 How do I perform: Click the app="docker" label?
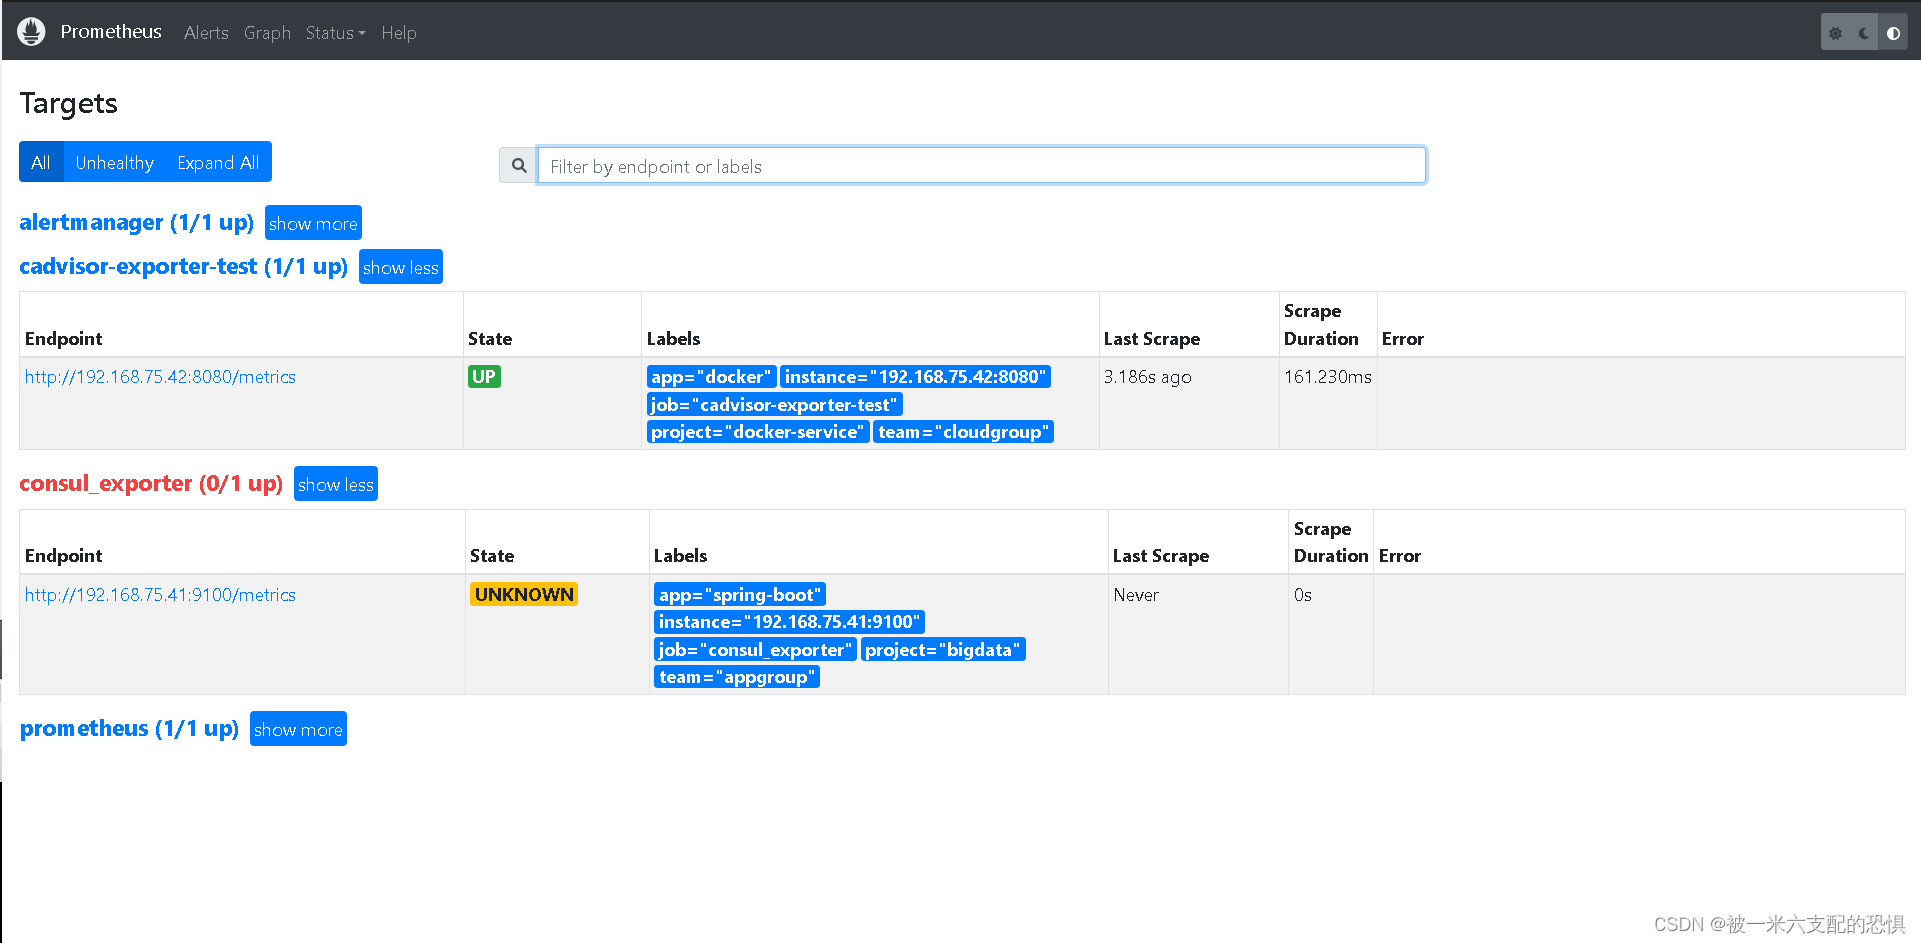click(x=711, y=377)
